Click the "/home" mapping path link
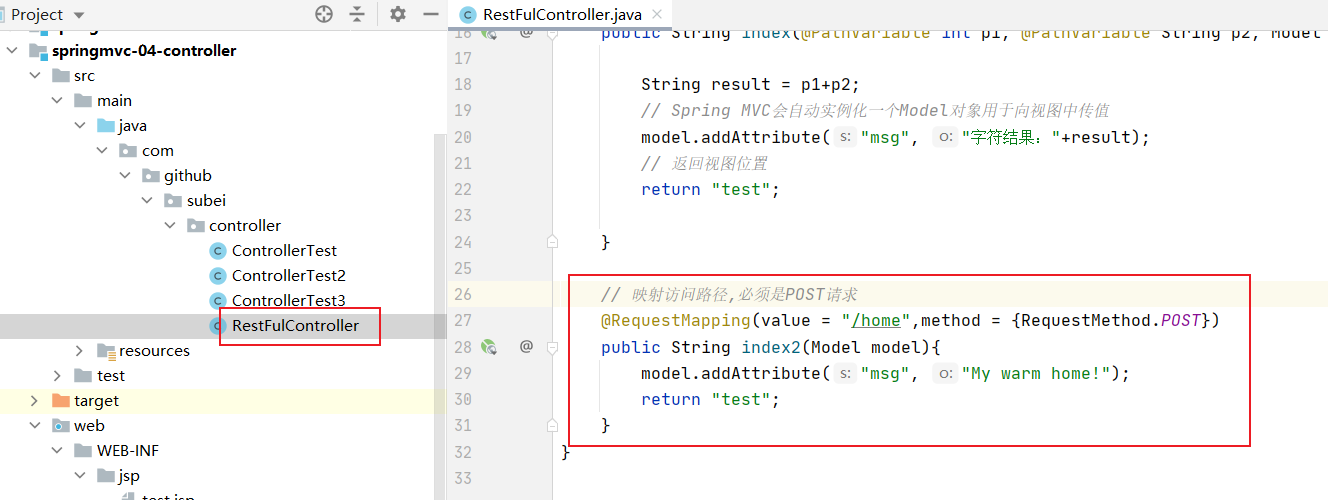Viewport: 1328px width, 500px height. tap(875, 321)
